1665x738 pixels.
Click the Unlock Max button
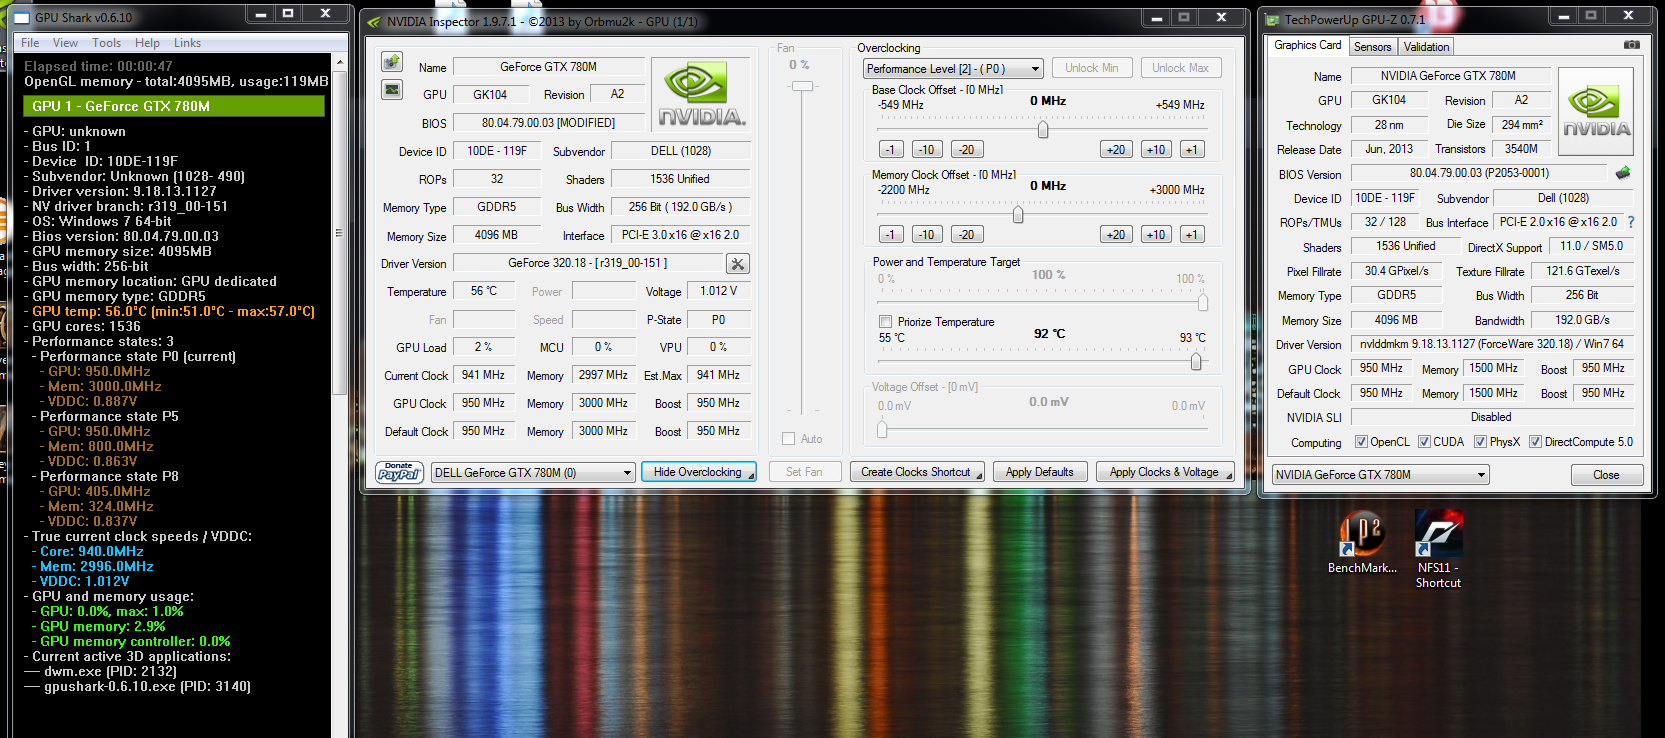click(1180, 68)
